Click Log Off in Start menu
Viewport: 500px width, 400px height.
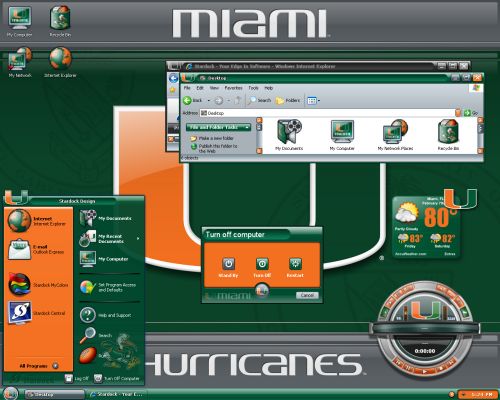77,378
